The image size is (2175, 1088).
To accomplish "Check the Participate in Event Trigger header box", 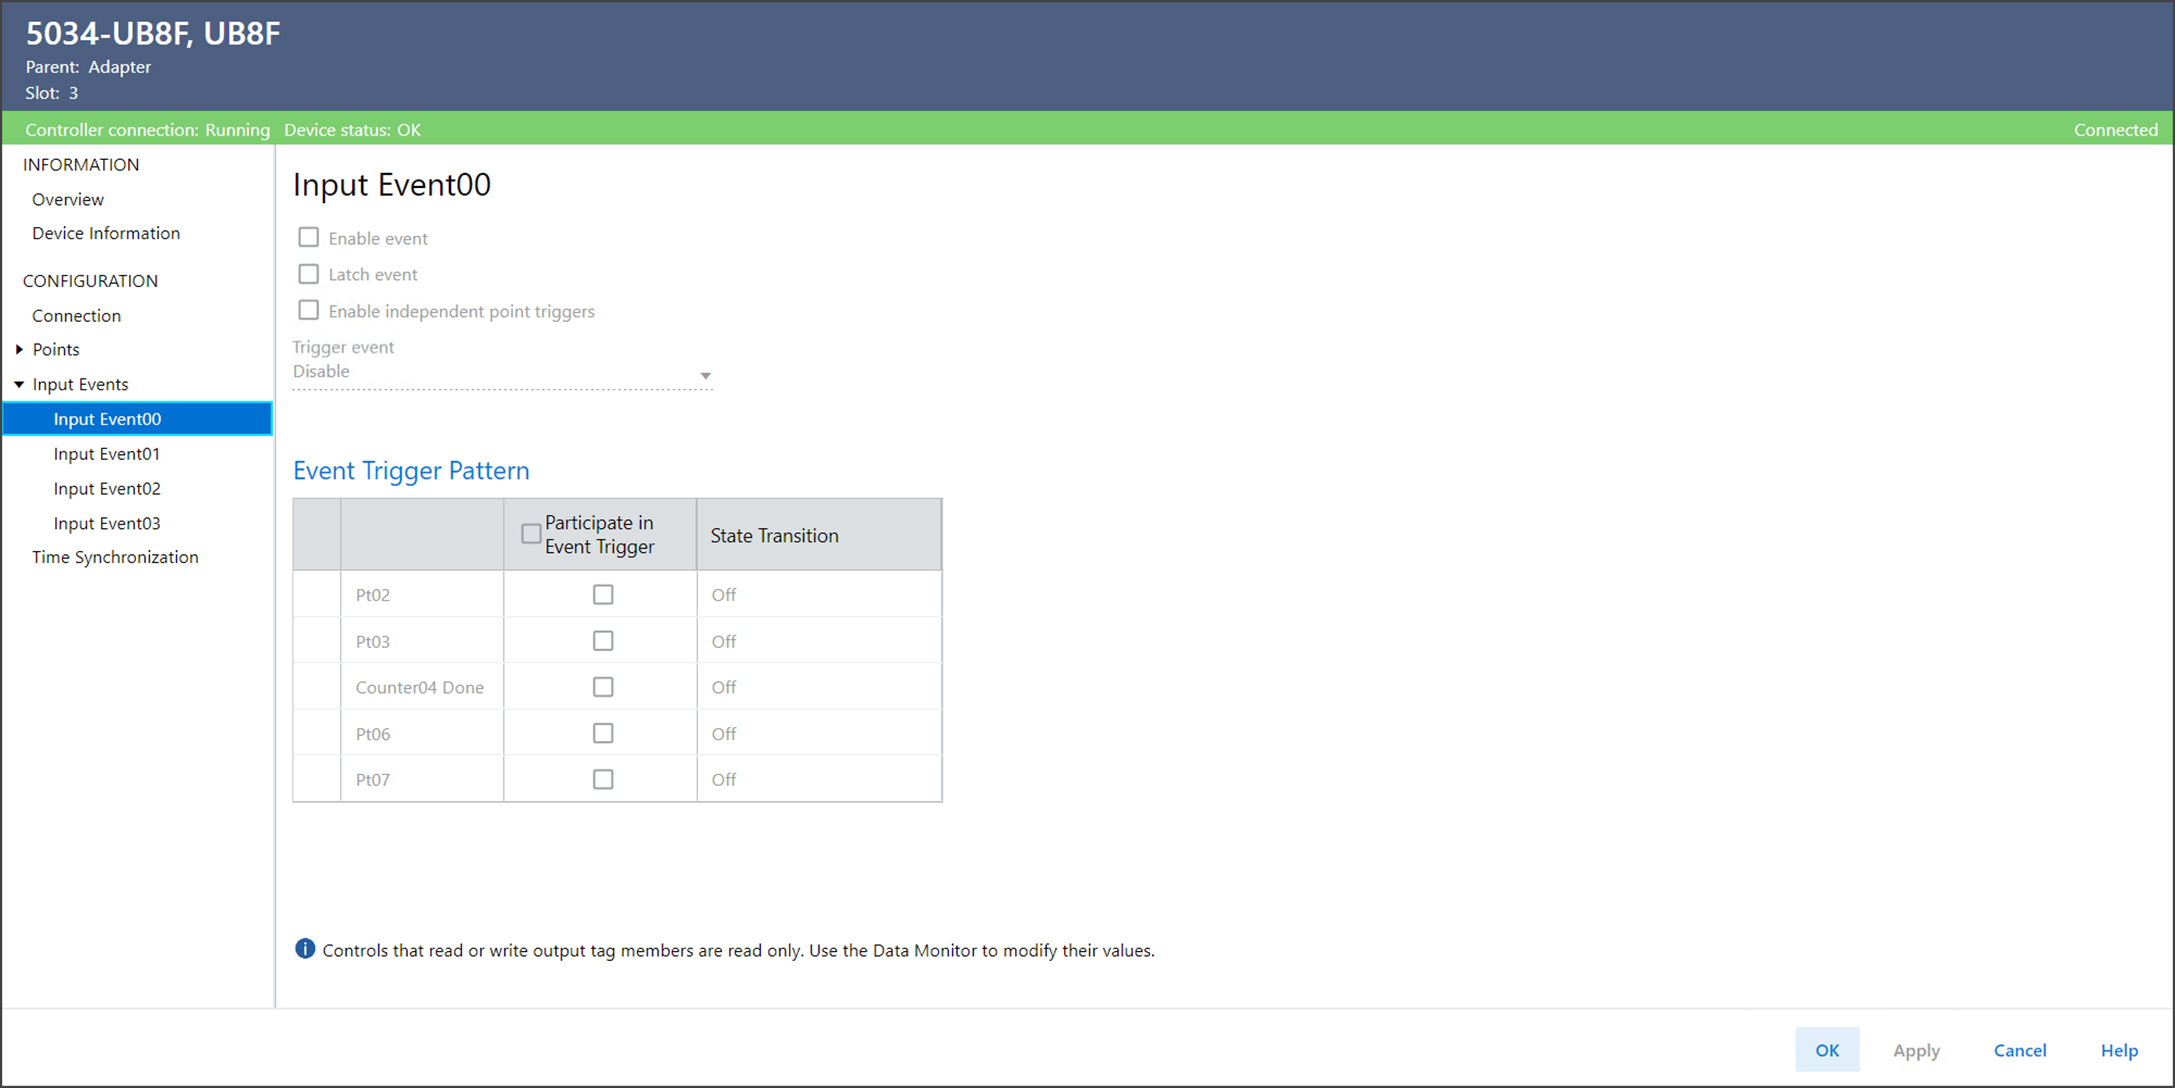I will 531,534.
